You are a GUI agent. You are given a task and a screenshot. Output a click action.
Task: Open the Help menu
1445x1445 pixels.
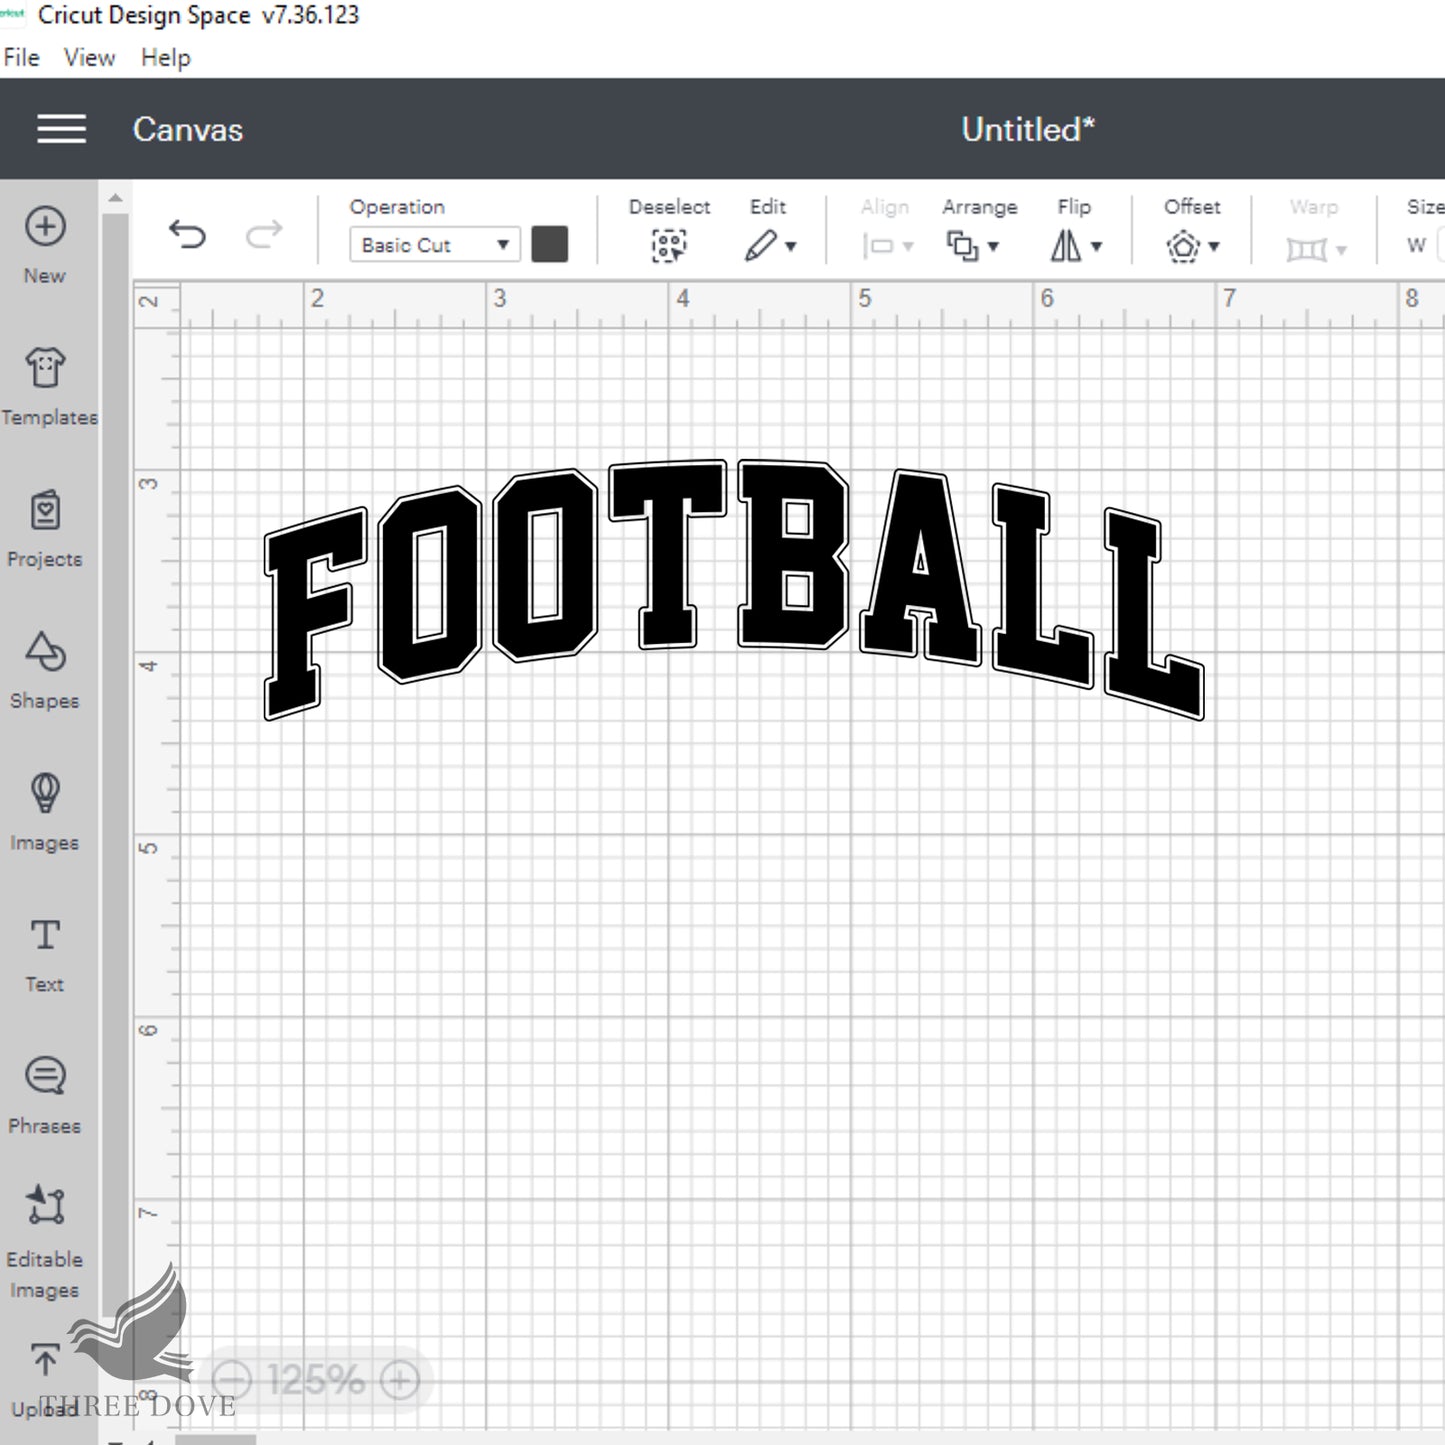(x=165, y=58)
